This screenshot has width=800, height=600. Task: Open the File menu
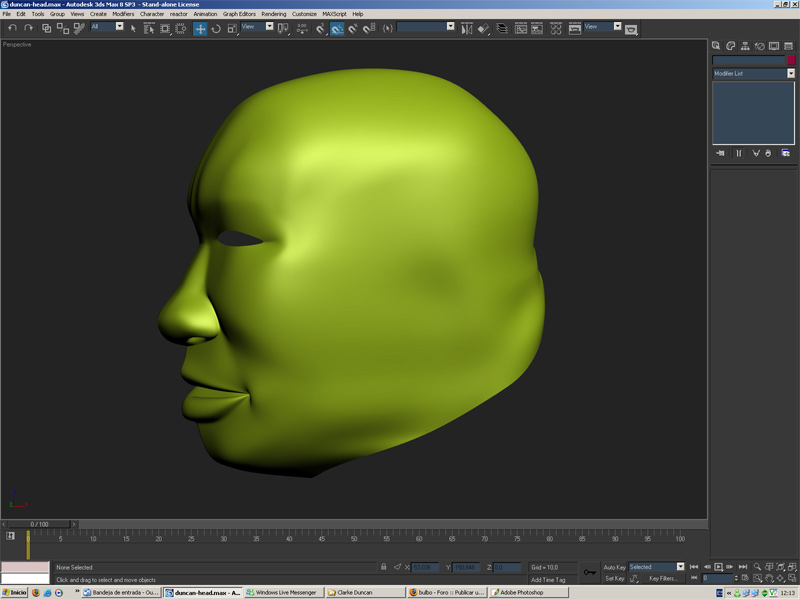click(7, 14)
